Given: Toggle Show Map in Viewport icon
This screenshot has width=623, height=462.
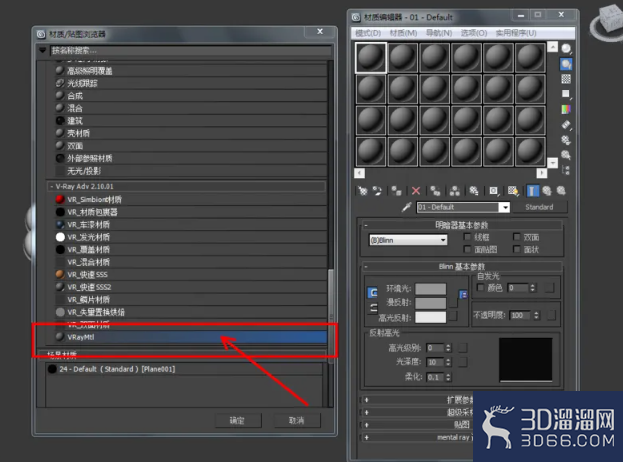Looking at the screenshot, I should [x=513, y=191].
